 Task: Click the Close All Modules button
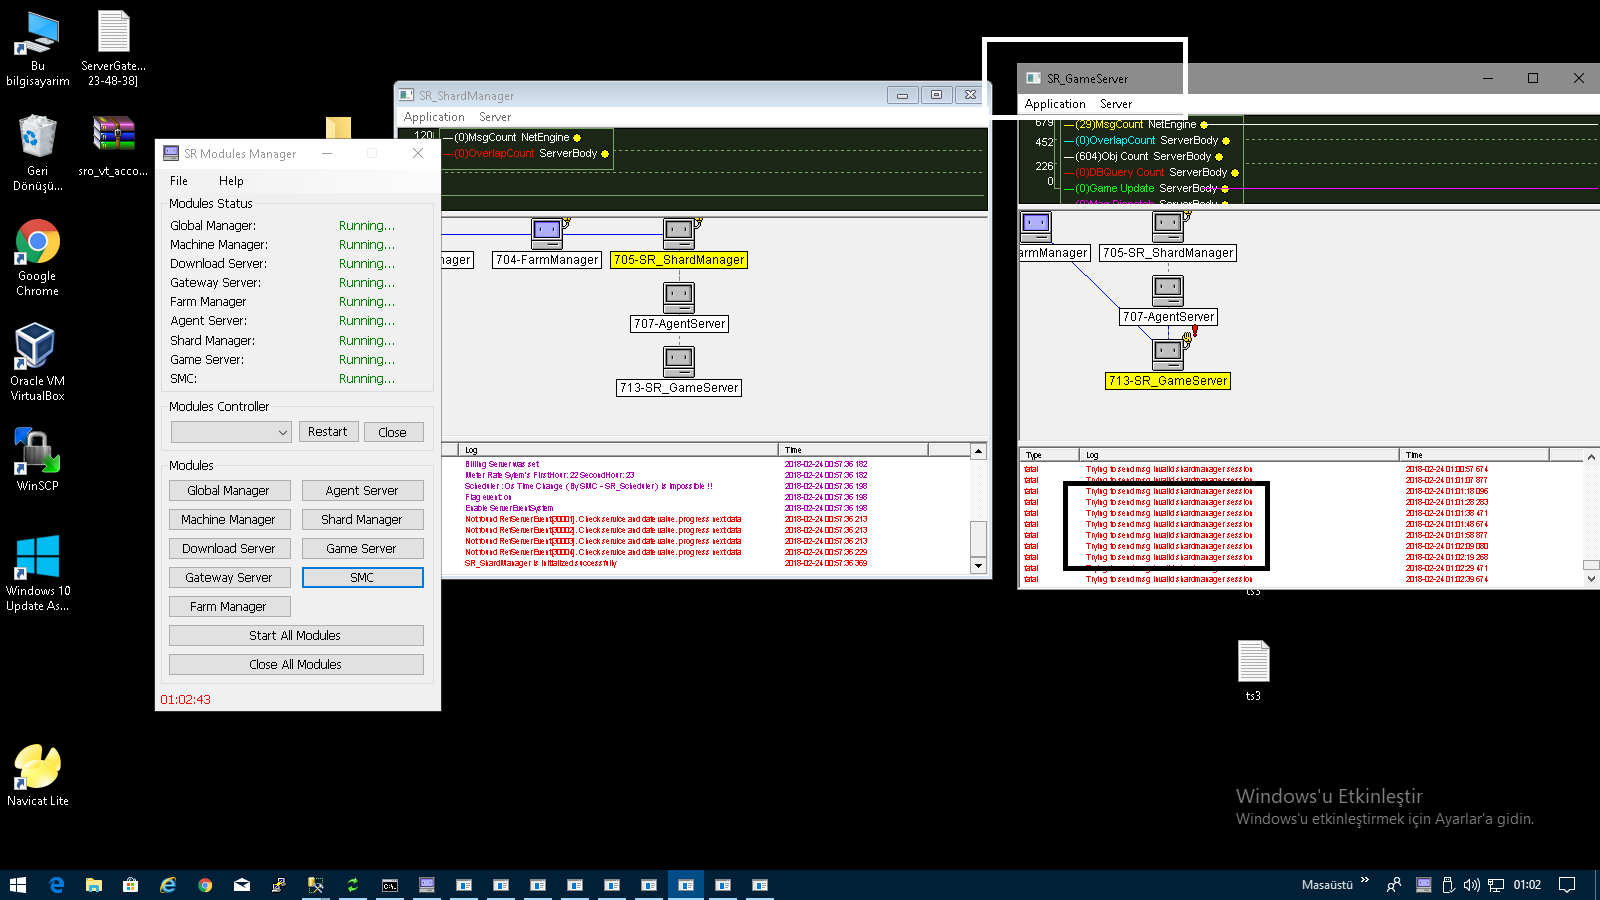296,665
